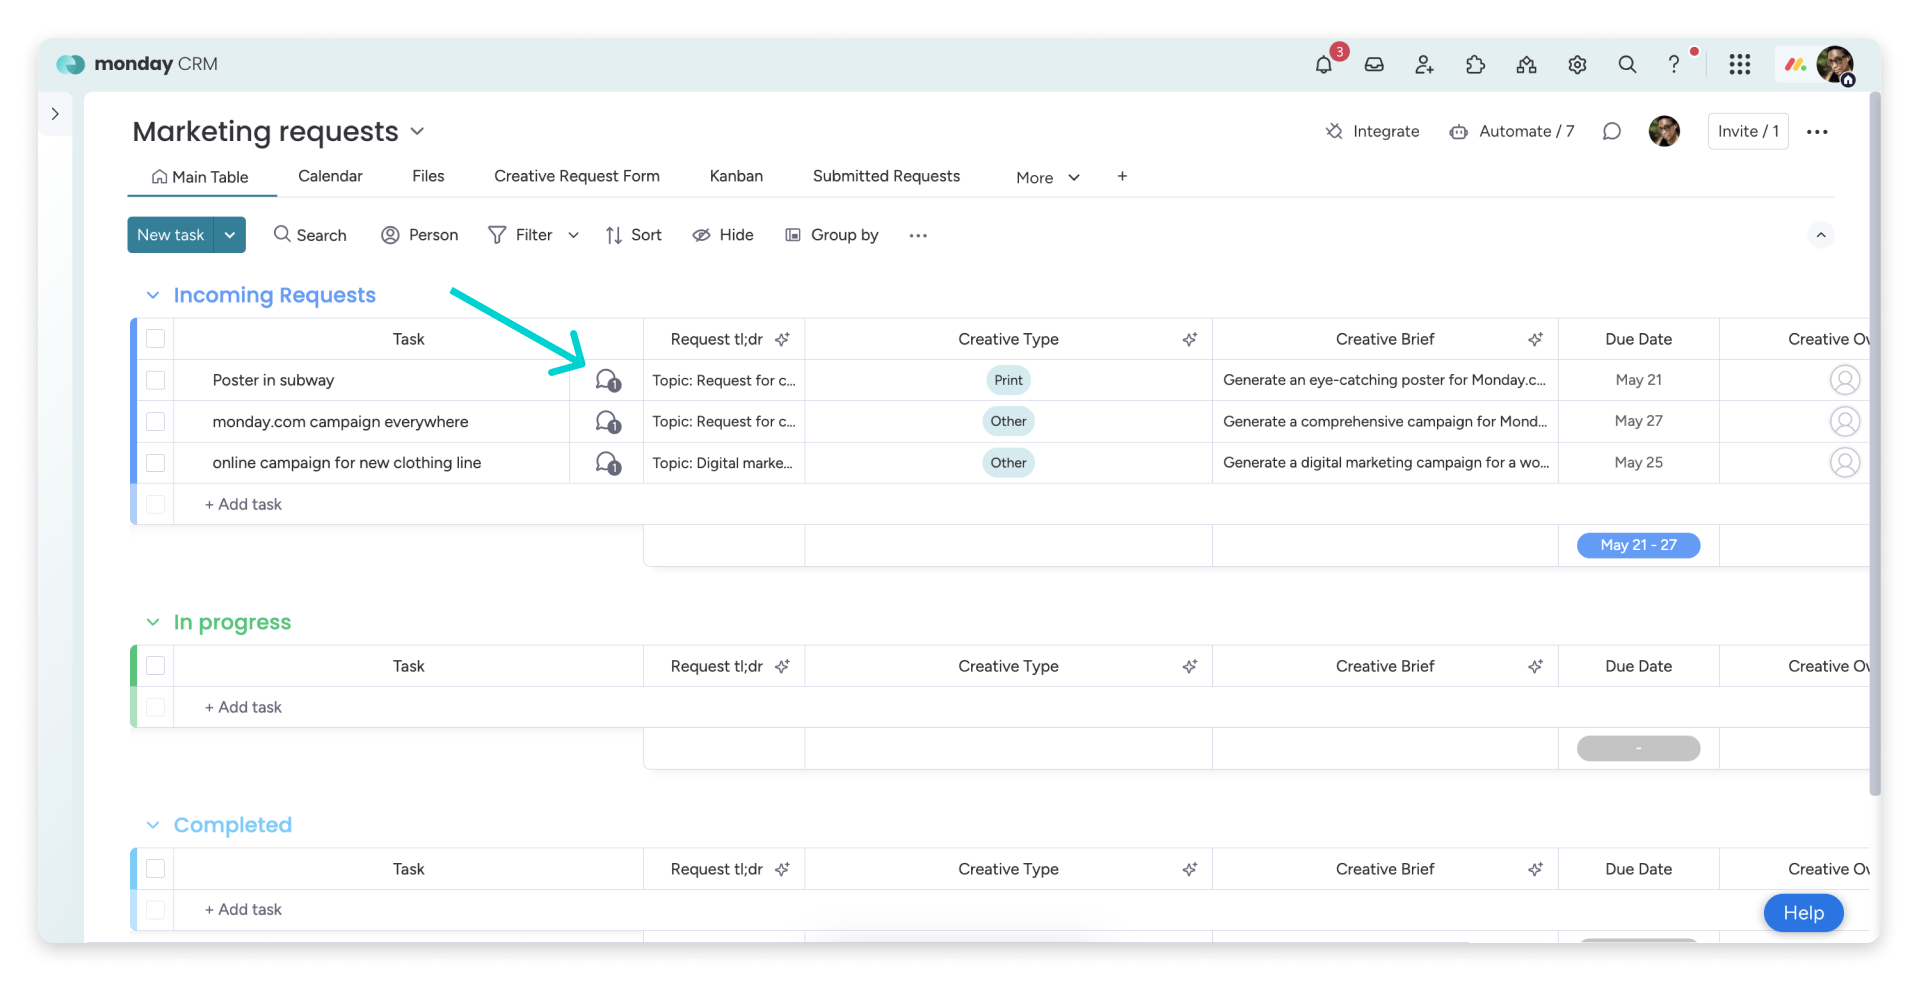Select all tasks in Incoming Requests header checkbox
Image resolution: width=1920 pixels, height=981 pixels.
(x=155, y=339)
